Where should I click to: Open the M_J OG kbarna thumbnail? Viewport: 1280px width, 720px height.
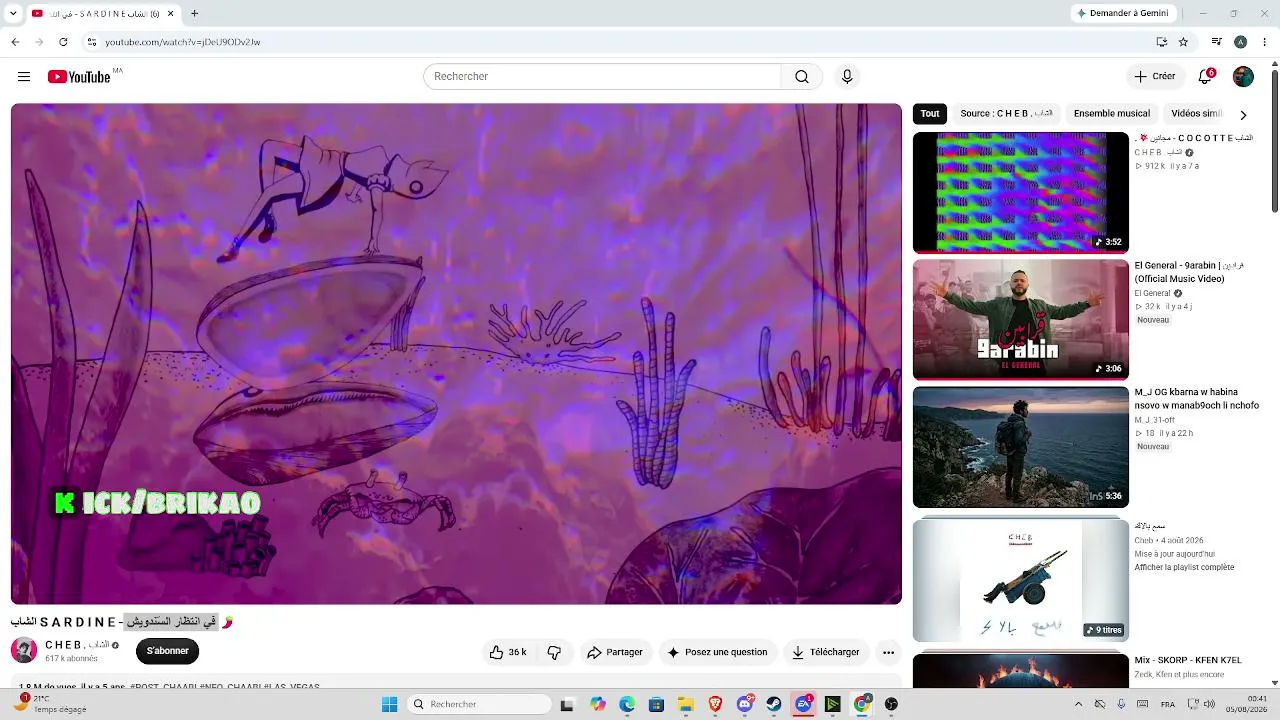[1020, 447]
